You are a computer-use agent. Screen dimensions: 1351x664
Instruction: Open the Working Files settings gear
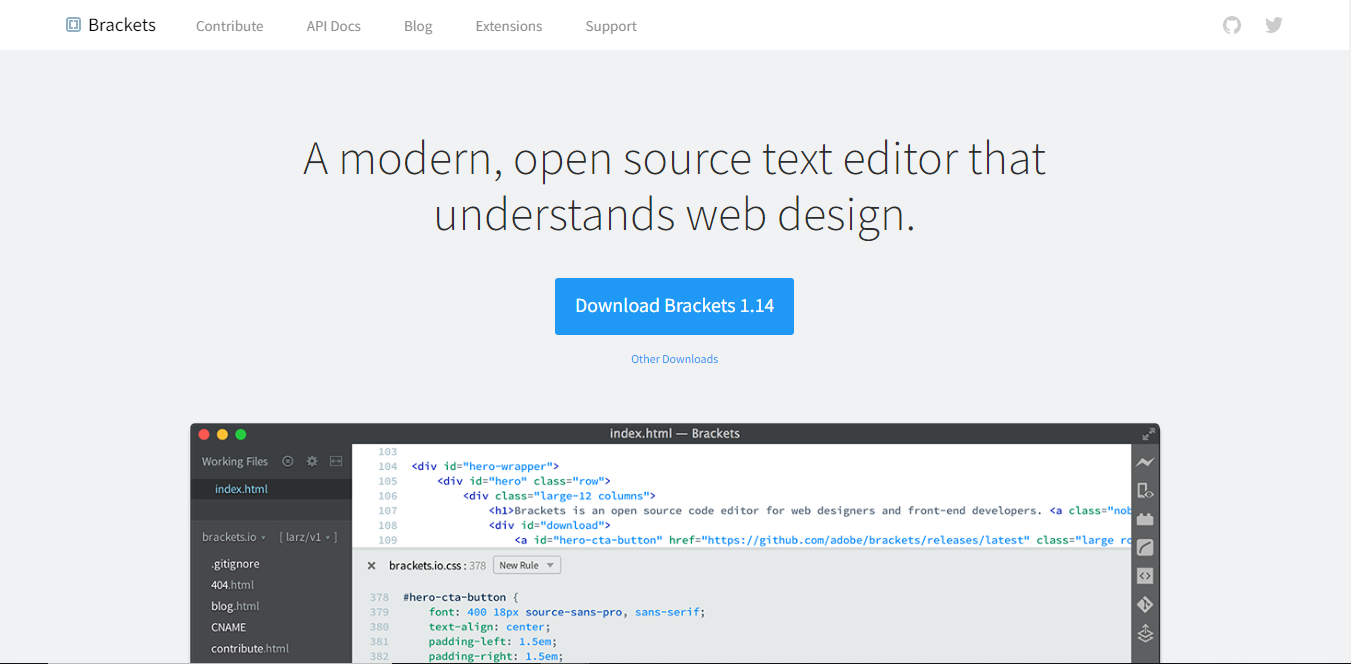311,461
